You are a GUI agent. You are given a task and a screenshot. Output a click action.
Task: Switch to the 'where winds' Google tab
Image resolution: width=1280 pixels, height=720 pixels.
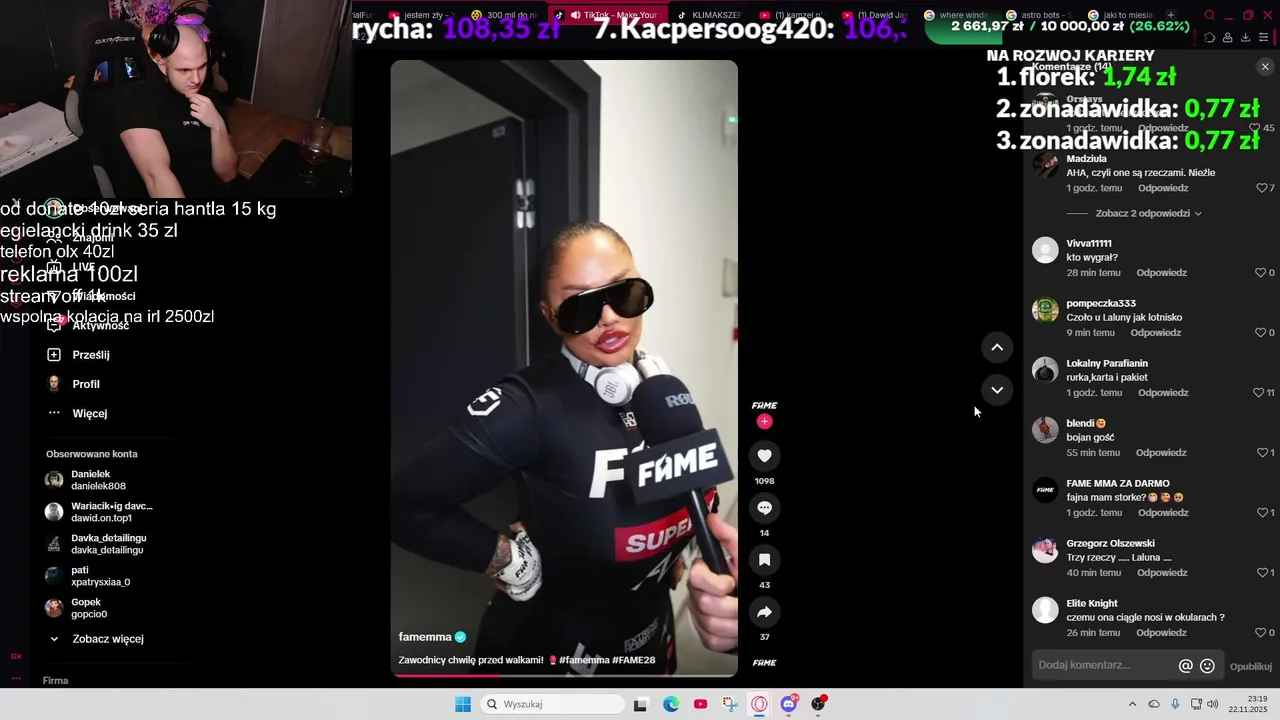[957, 15]
